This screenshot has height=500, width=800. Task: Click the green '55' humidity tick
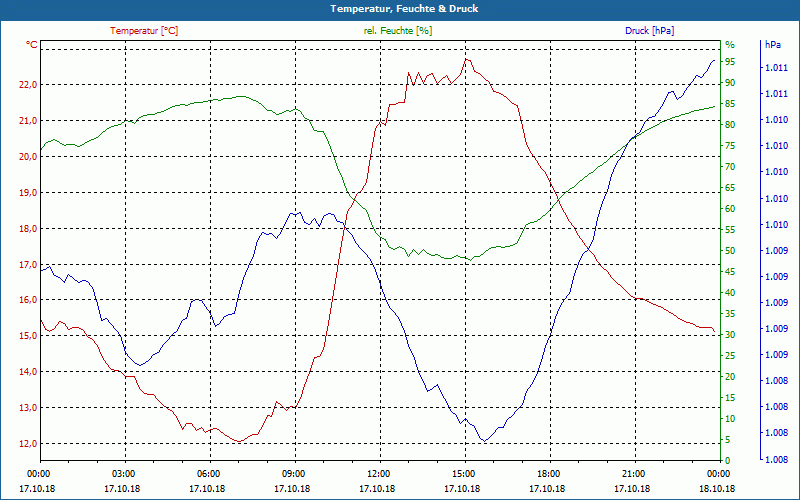point(730,230)
